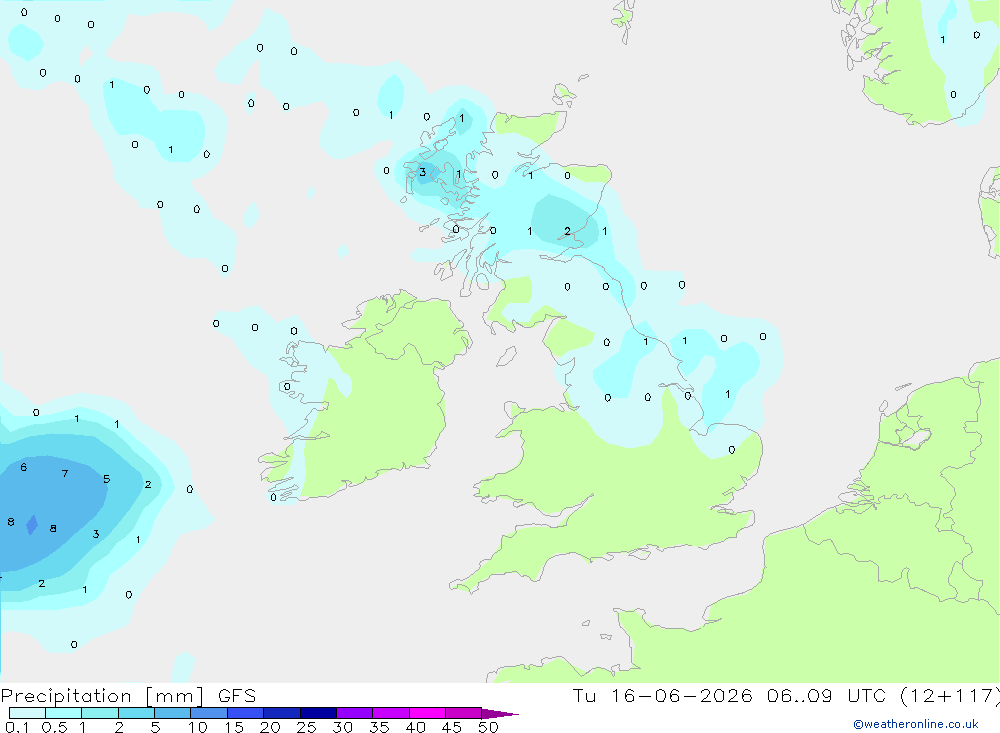Pick the 10–15 mm legend swatch

coord(209,713)
